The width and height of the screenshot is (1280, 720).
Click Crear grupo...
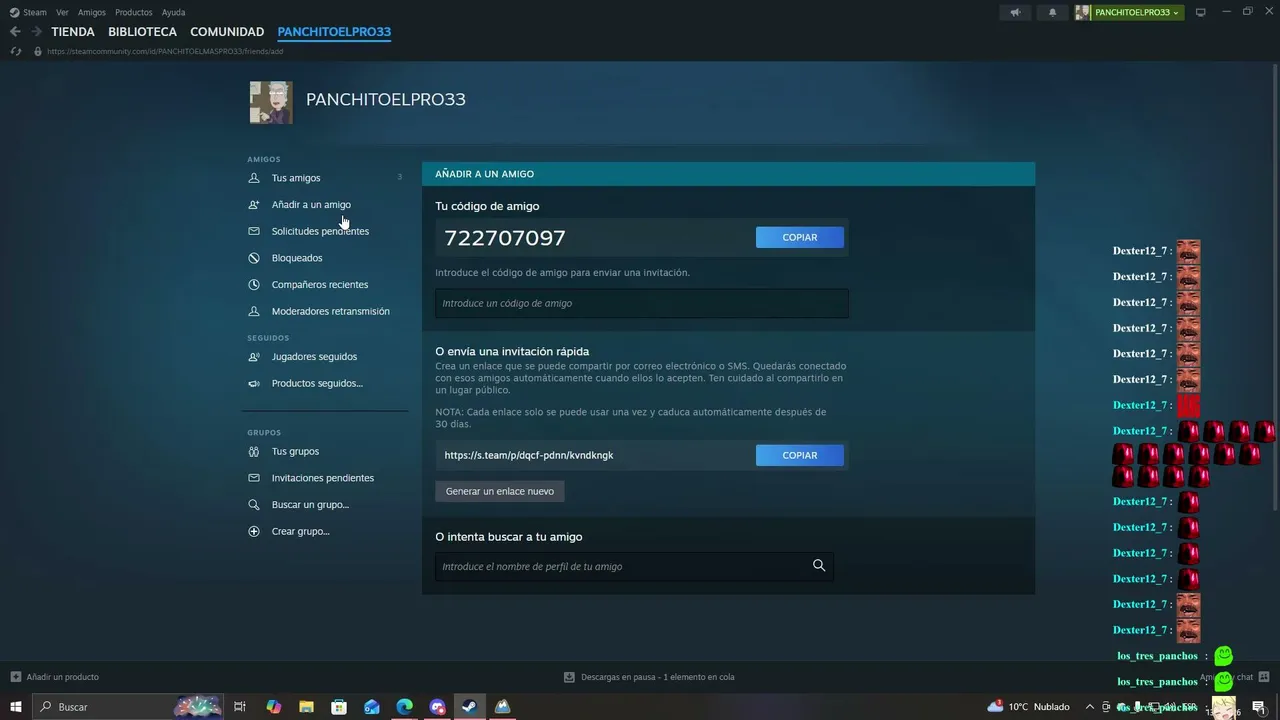(x=301, y=531)
